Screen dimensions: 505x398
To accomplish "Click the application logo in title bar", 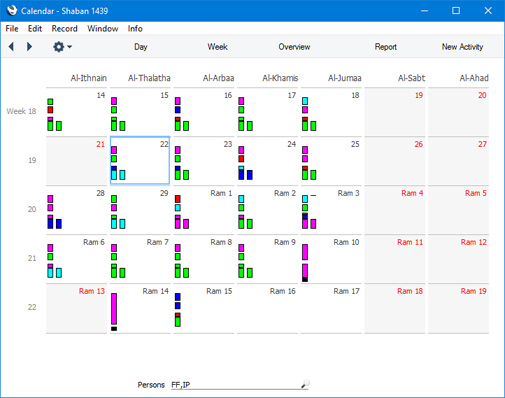I will 12,10.
